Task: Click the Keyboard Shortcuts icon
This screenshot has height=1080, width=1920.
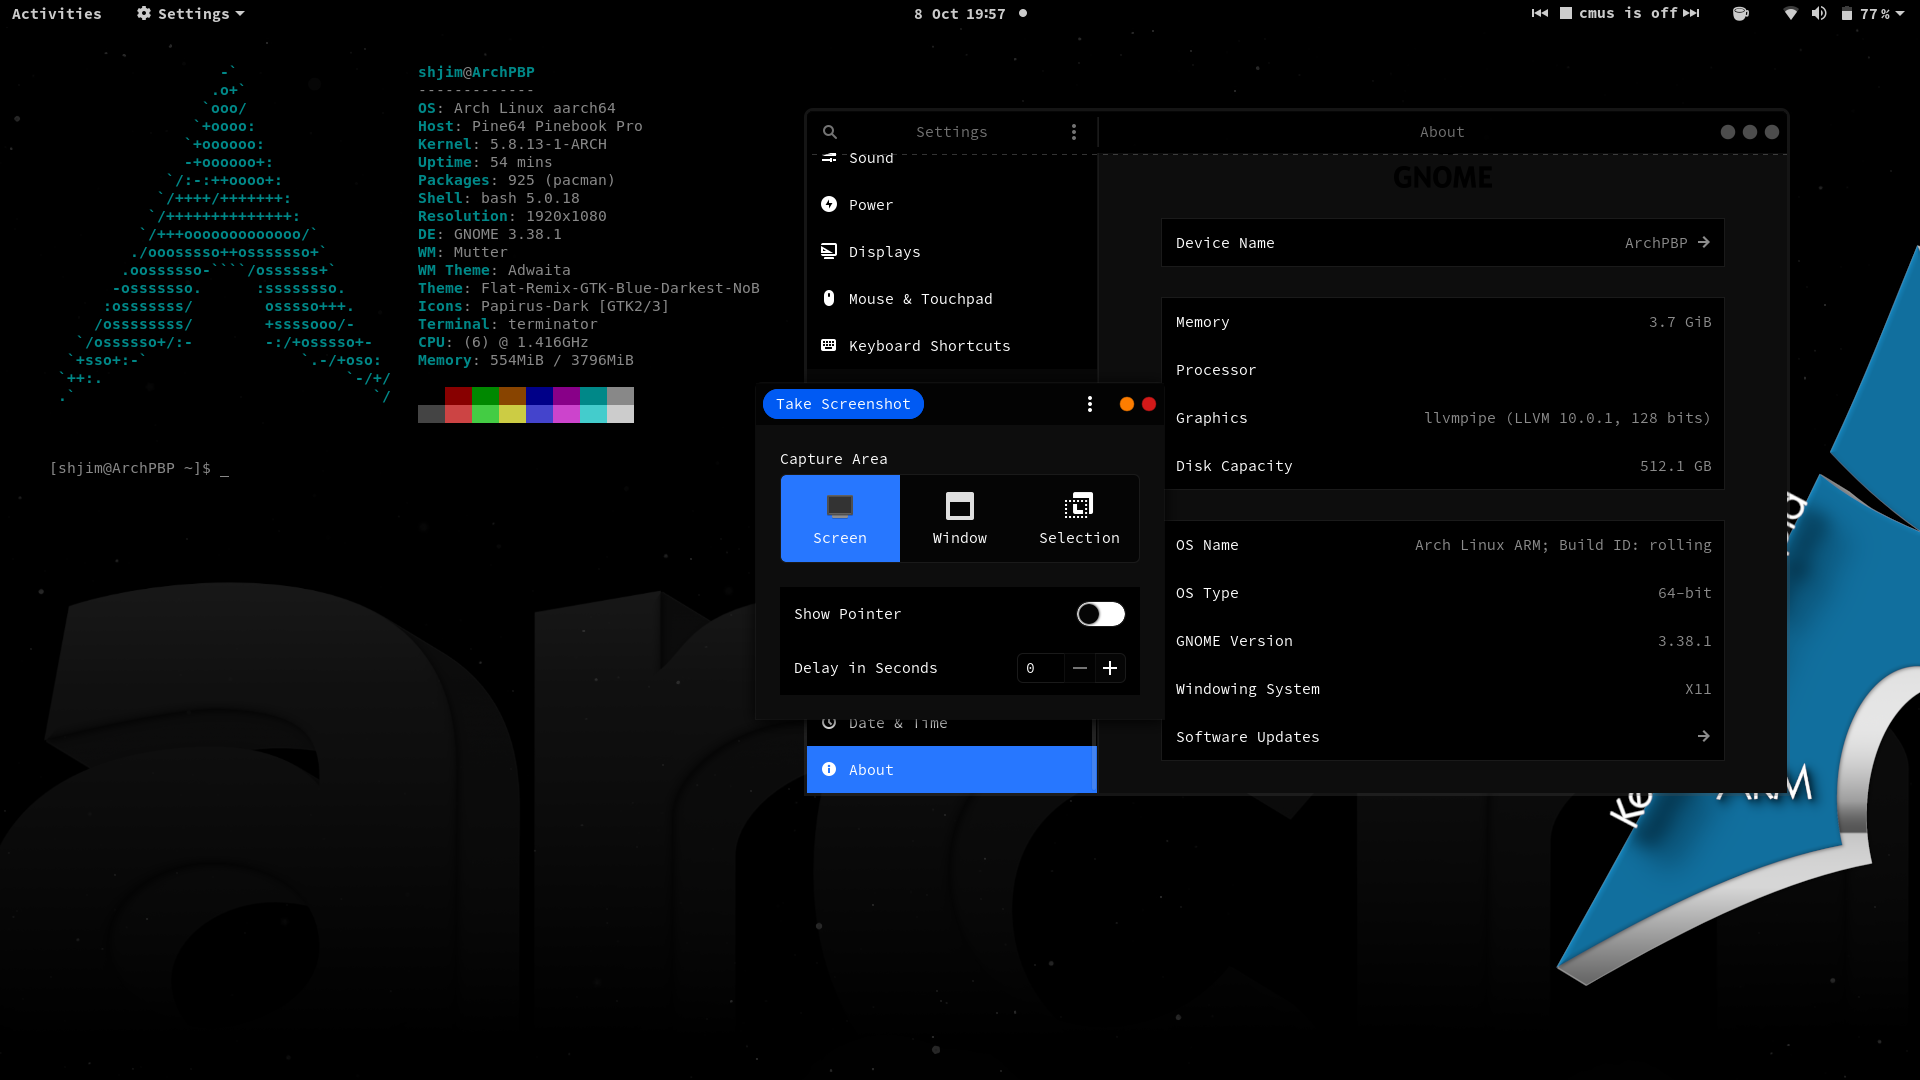Action: tap(827, 345)
